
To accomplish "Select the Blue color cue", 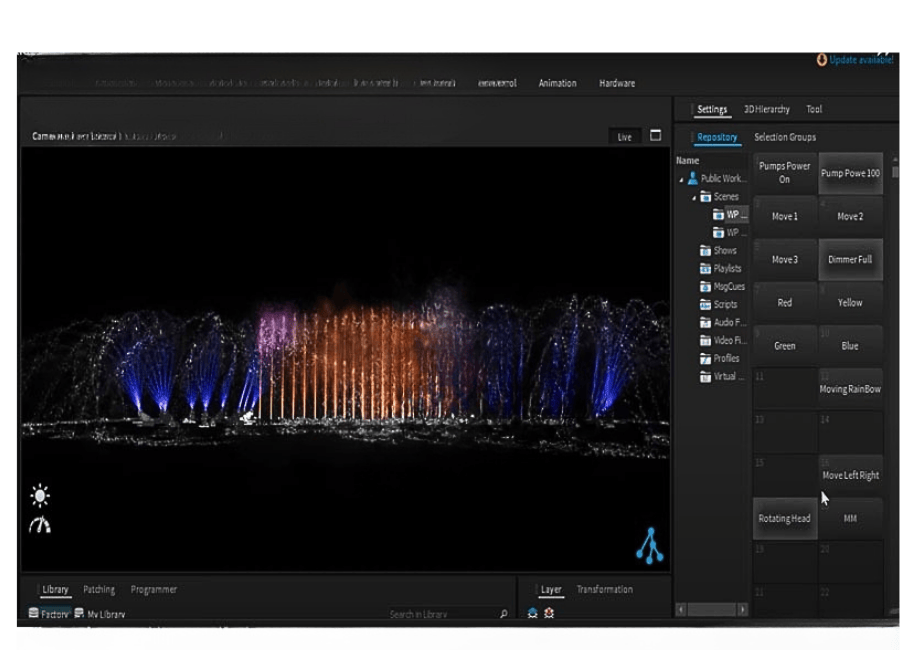I will [851, 346].
